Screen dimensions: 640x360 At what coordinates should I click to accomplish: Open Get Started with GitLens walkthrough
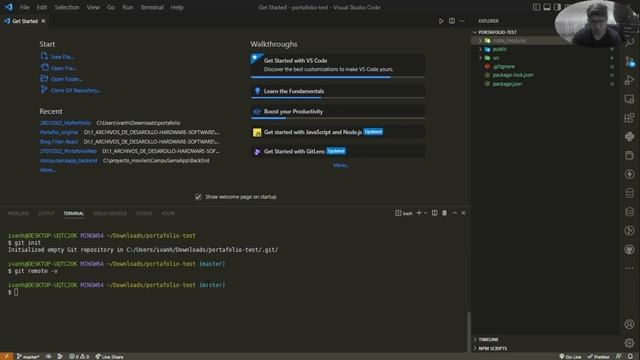click(338, 151)
